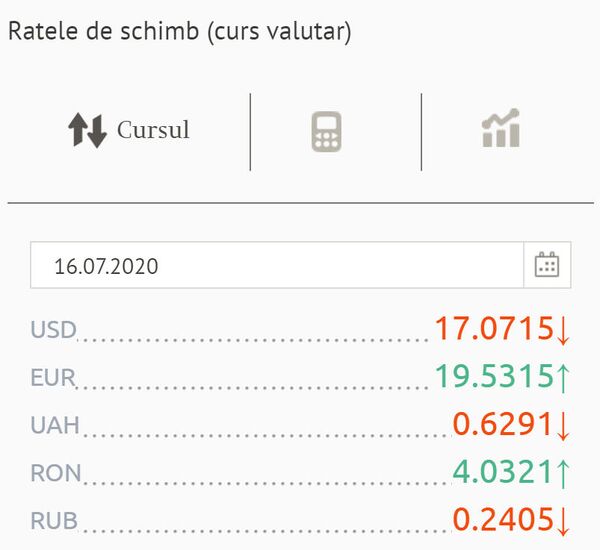The image size is (600, 550).
Task: Select the RON currency label
Action: [56, 473]
